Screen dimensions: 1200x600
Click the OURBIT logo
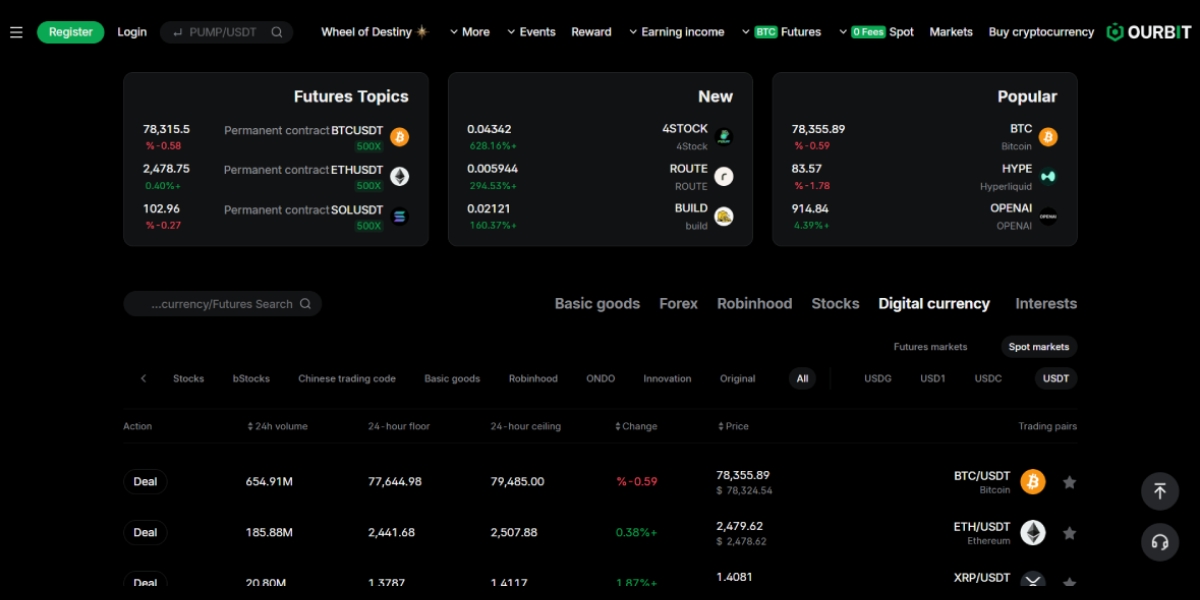[x=1149, y=32]
